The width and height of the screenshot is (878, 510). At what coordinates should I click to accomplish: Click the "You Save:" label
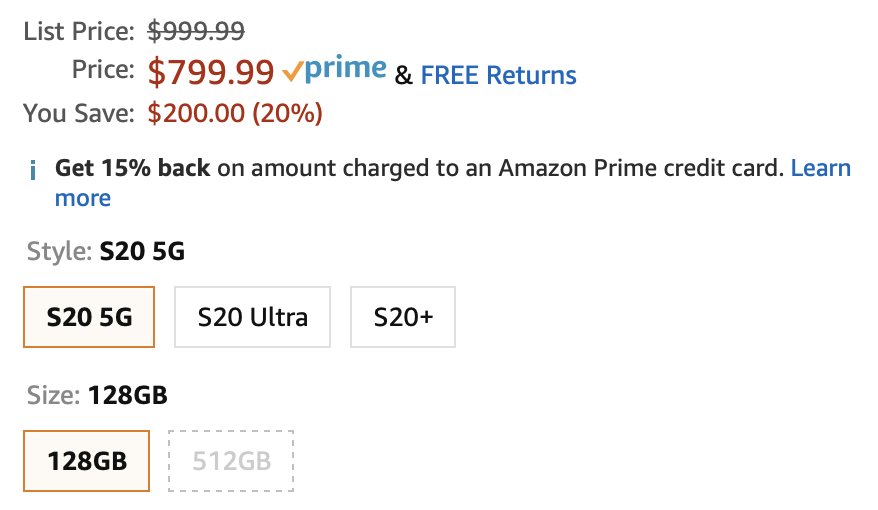pyautogui.click(x=79, y=113)
